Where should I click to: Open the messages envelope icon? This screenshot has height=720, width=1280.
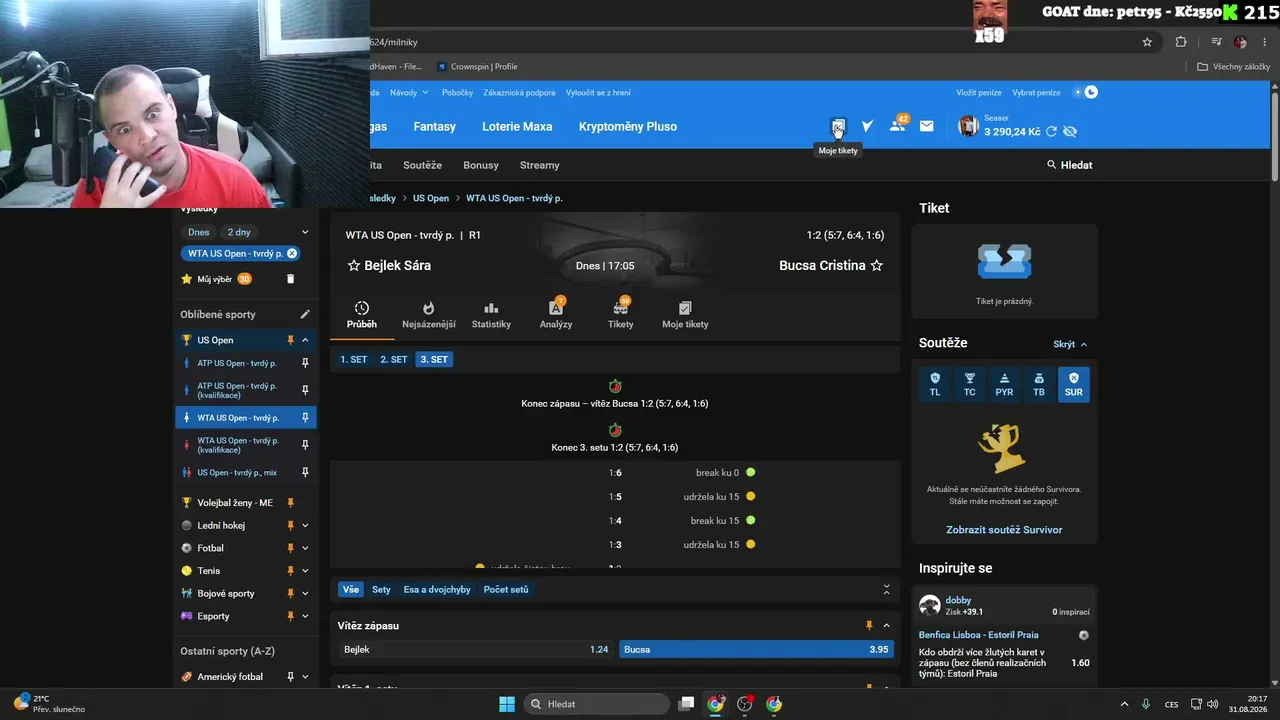(927, 126)
